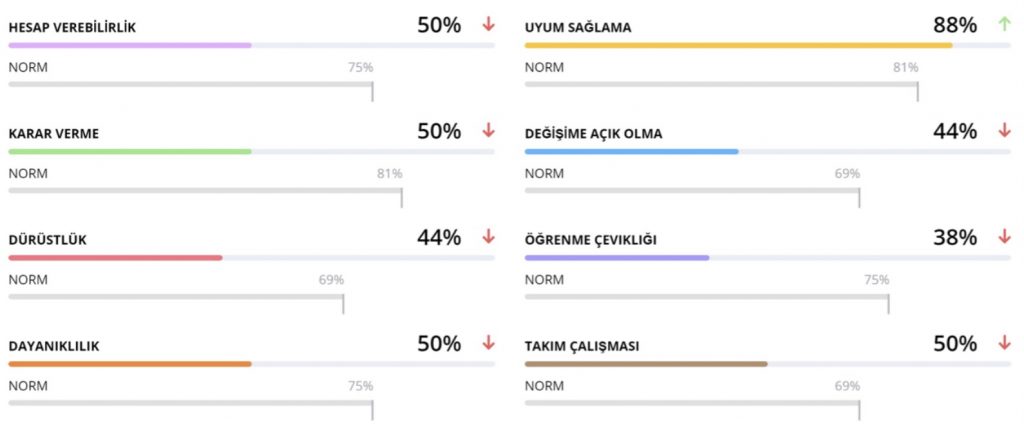The height and width of the screenshot is (439, 1024).
Task: Click the 81% norm marker under KARAR VERME
Action: (389, 174)
